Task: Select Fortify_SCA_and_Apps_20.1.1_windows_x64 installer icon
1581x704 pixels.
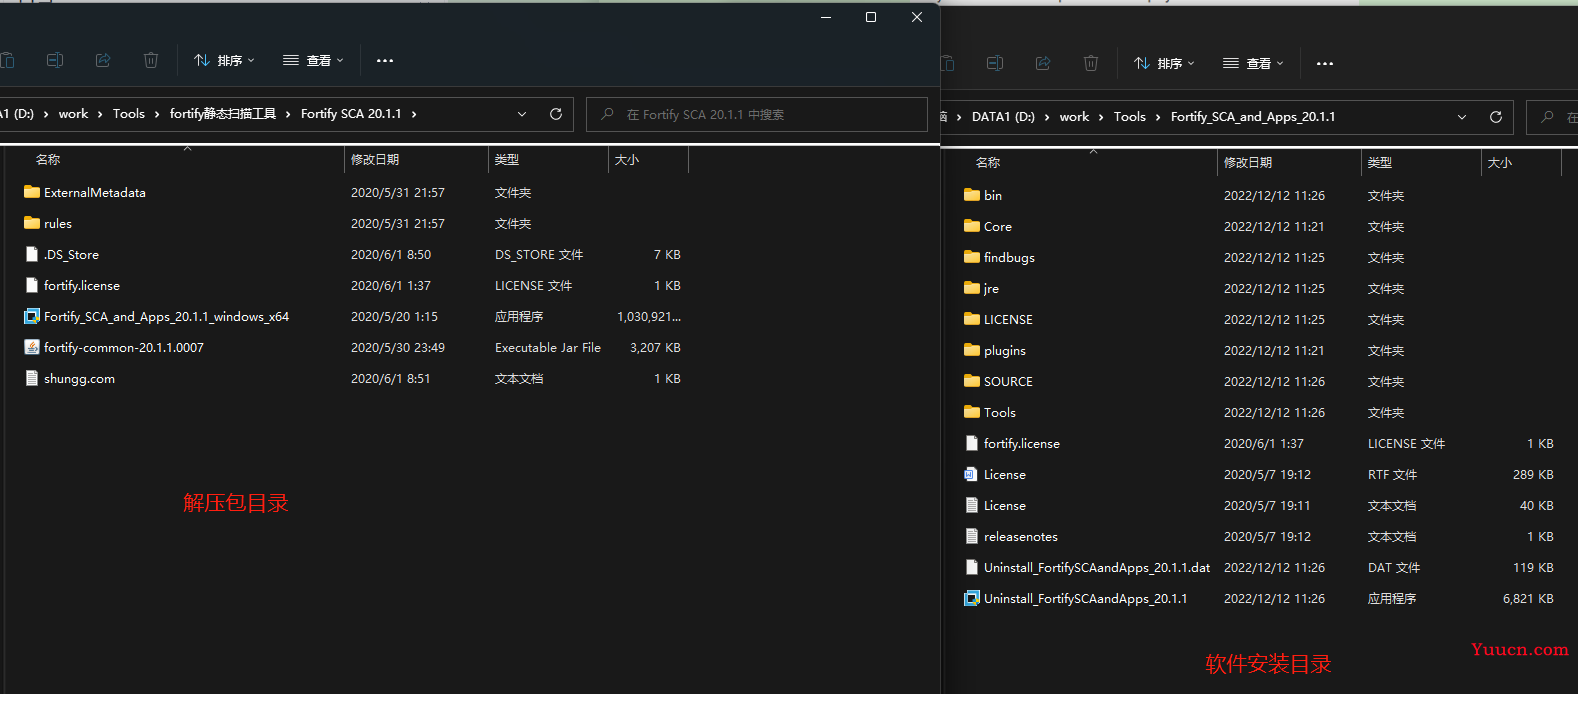Action: coord(32,317)
